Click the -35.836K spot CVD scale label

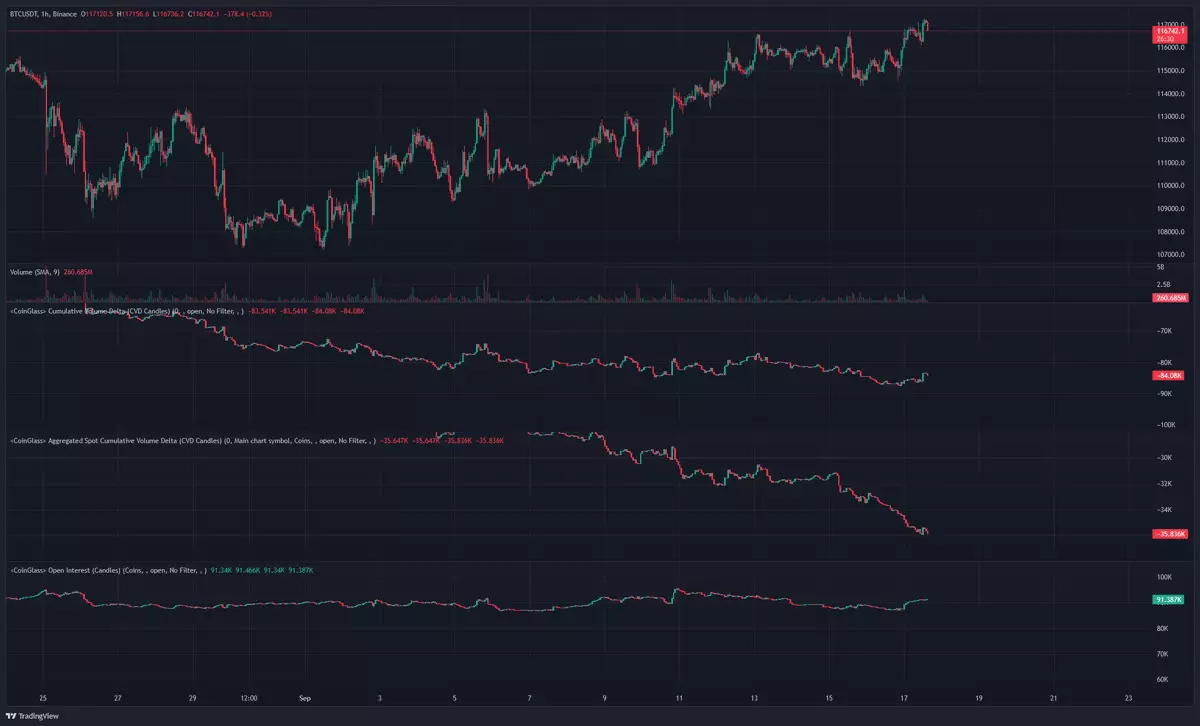[x=1168, y=534]
